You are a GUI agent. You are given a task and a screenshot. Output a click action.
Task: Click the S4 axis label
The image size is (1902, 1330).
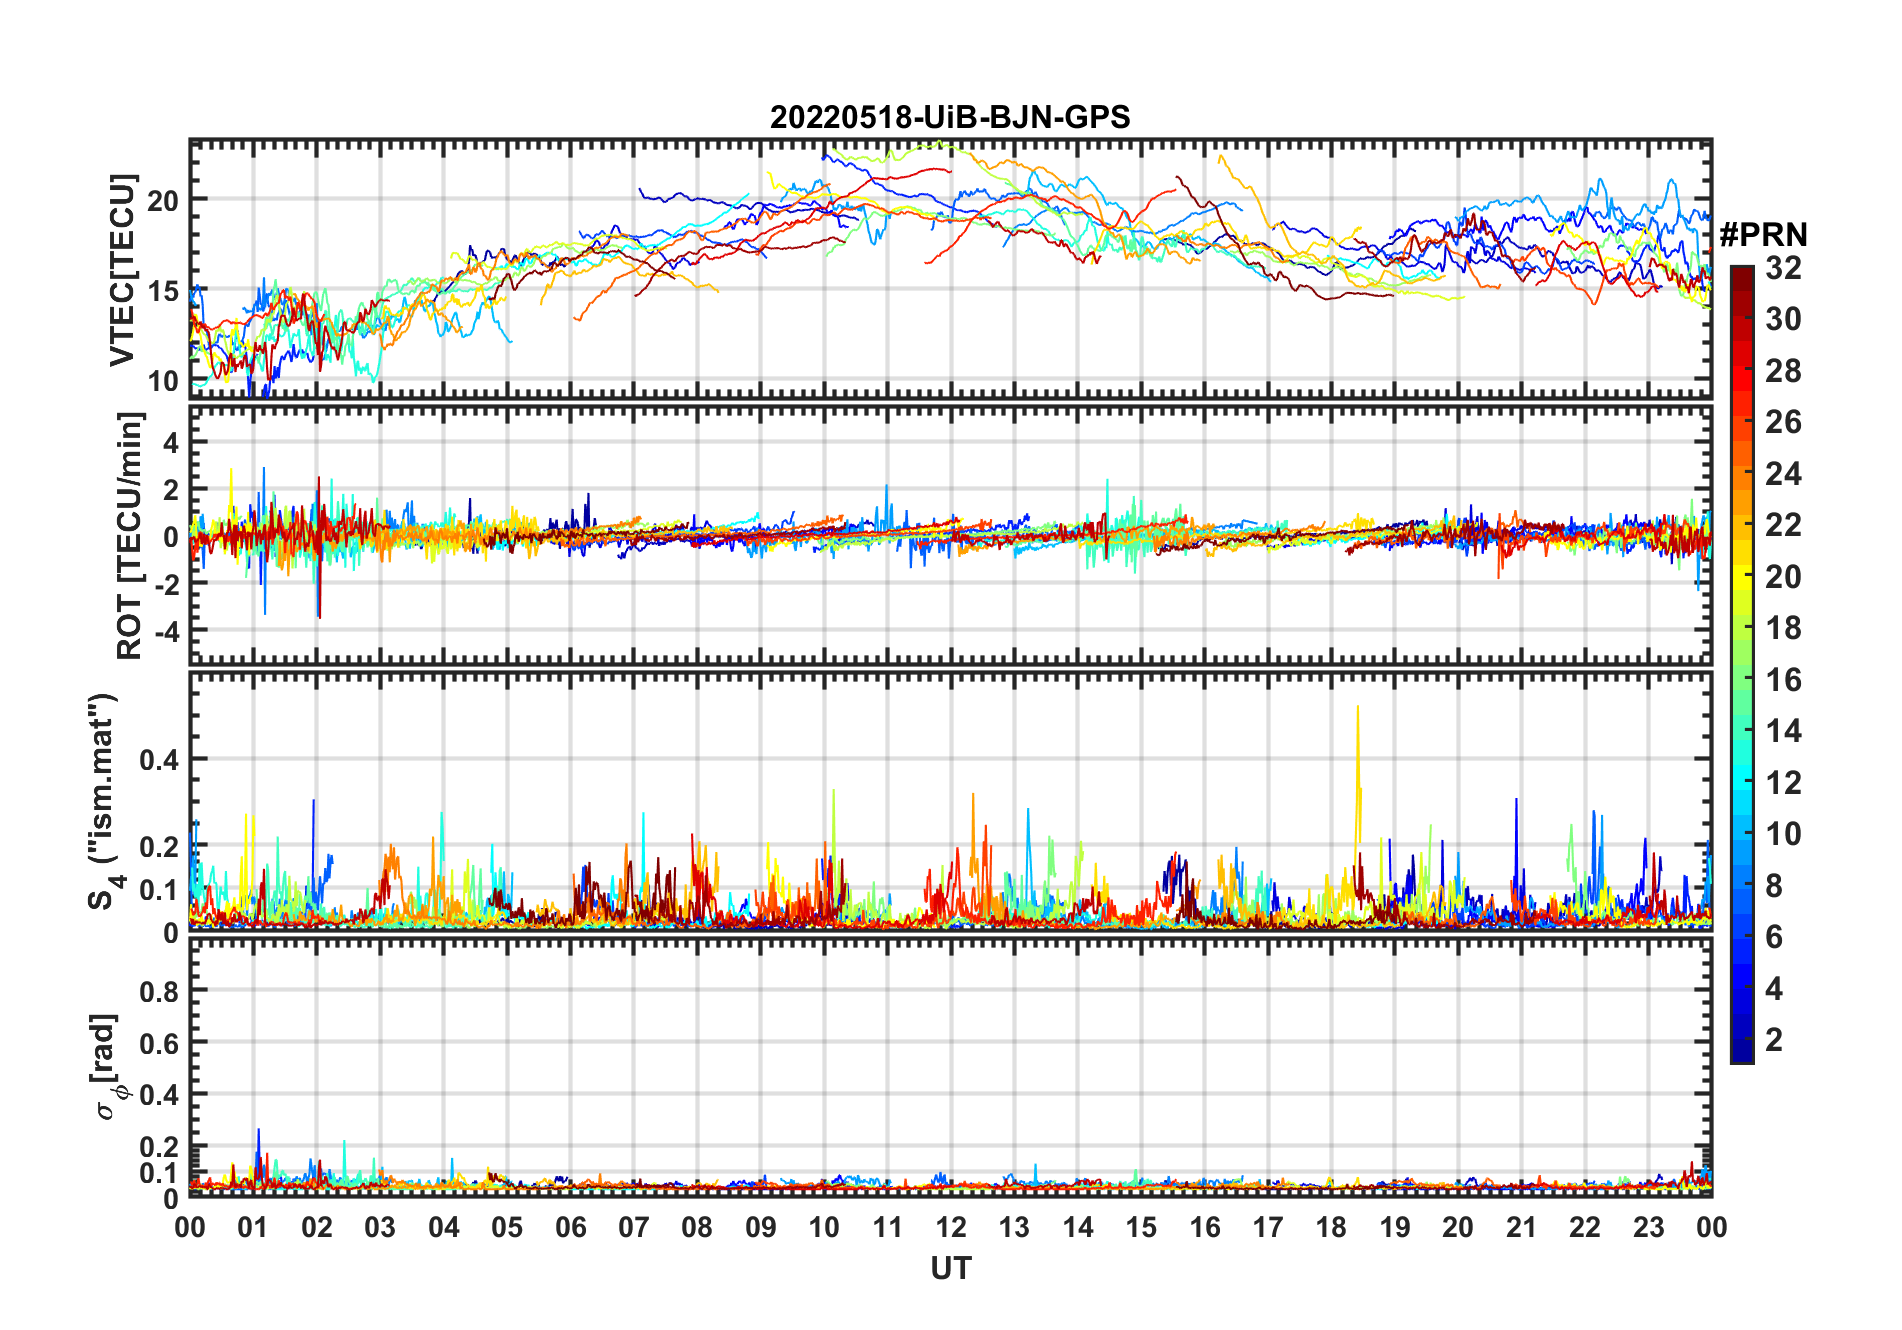tap(104, 802)
